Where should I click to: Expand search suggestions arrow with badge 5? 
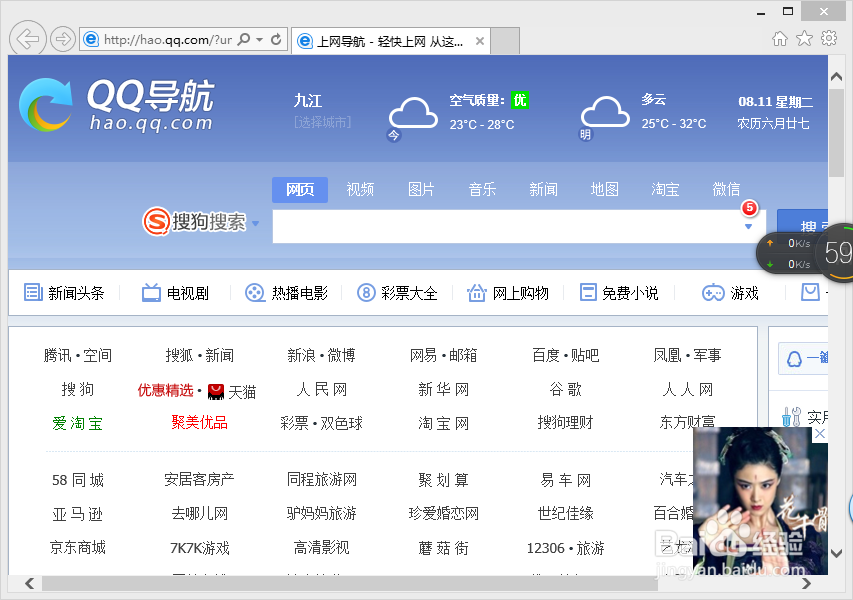pos(749,226)
